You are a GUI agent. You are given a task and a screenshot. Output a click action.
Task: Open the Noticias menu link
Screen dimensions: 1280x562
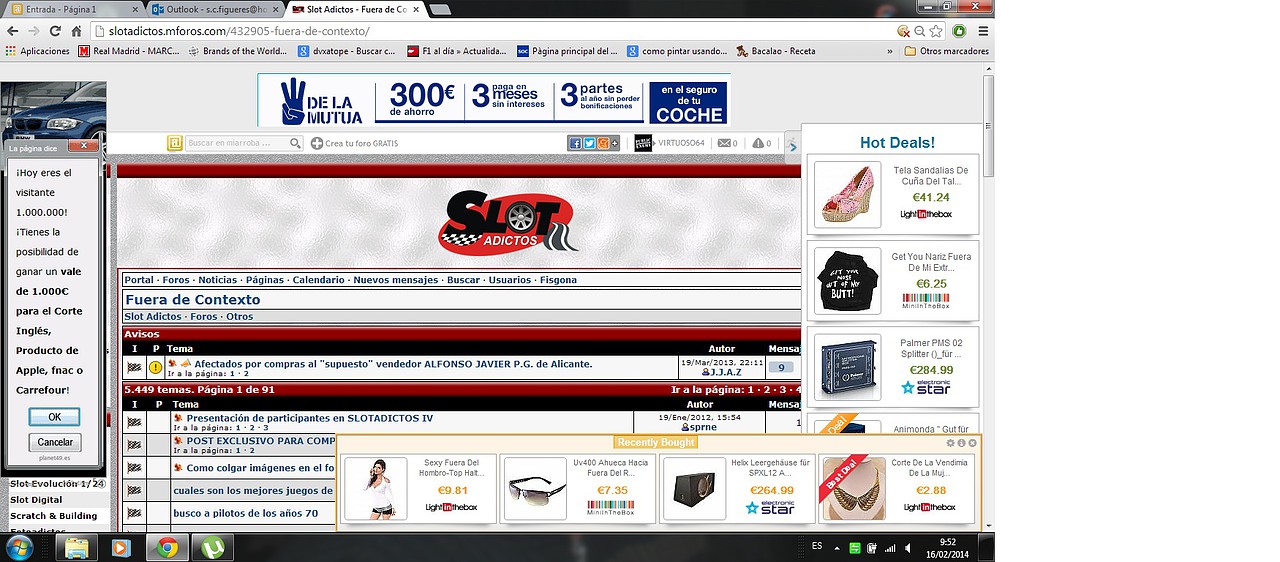tap(217, 280)
